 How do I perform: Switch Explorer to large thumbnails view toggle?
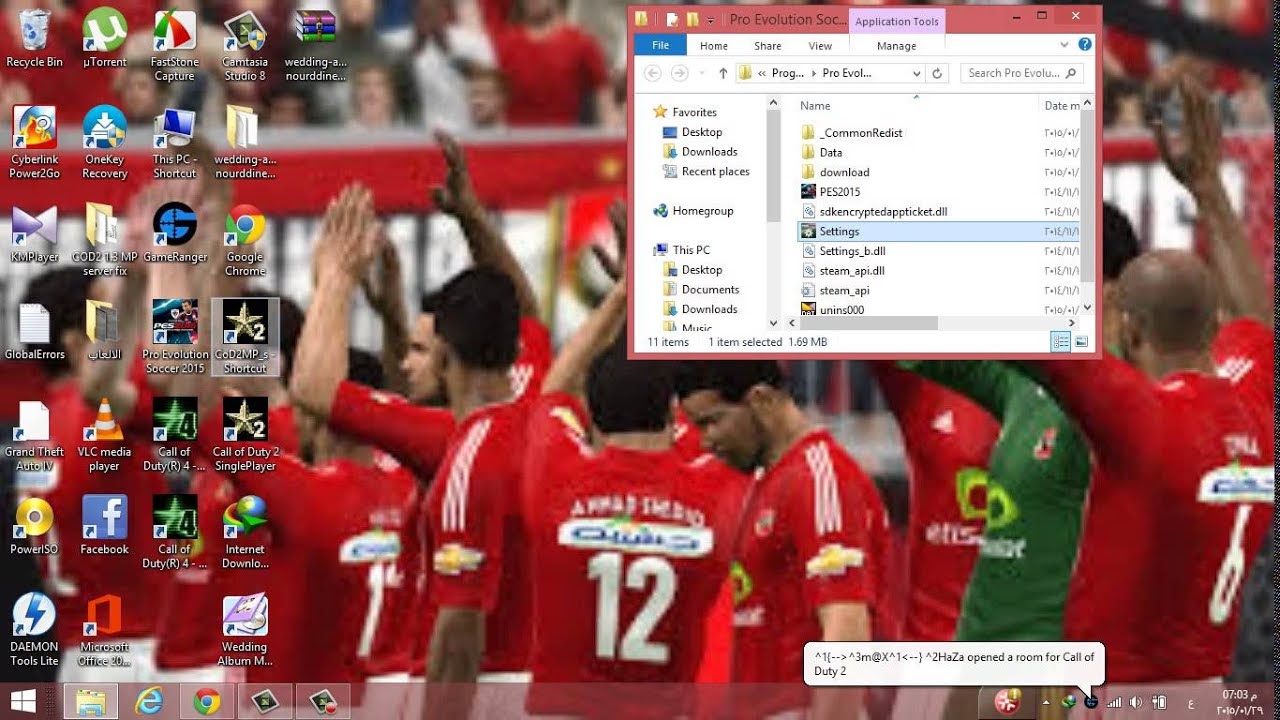(1080, 342)
